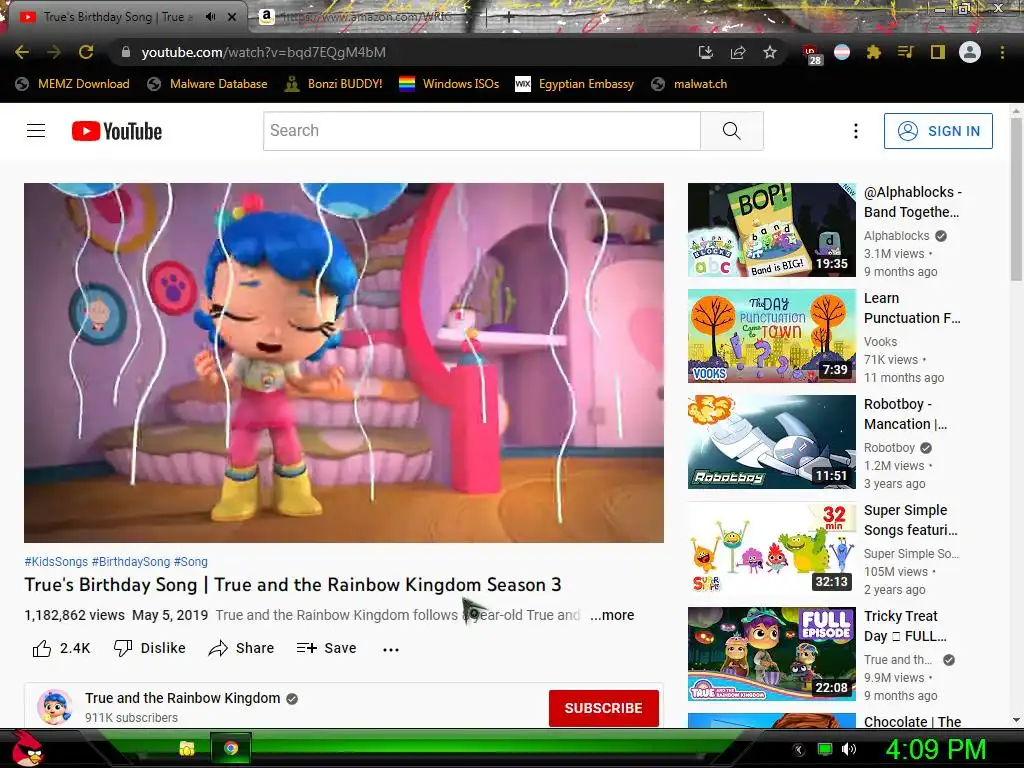Click the URL address bar
This screenshot has height=768, width=1024.
pos(405,52)
